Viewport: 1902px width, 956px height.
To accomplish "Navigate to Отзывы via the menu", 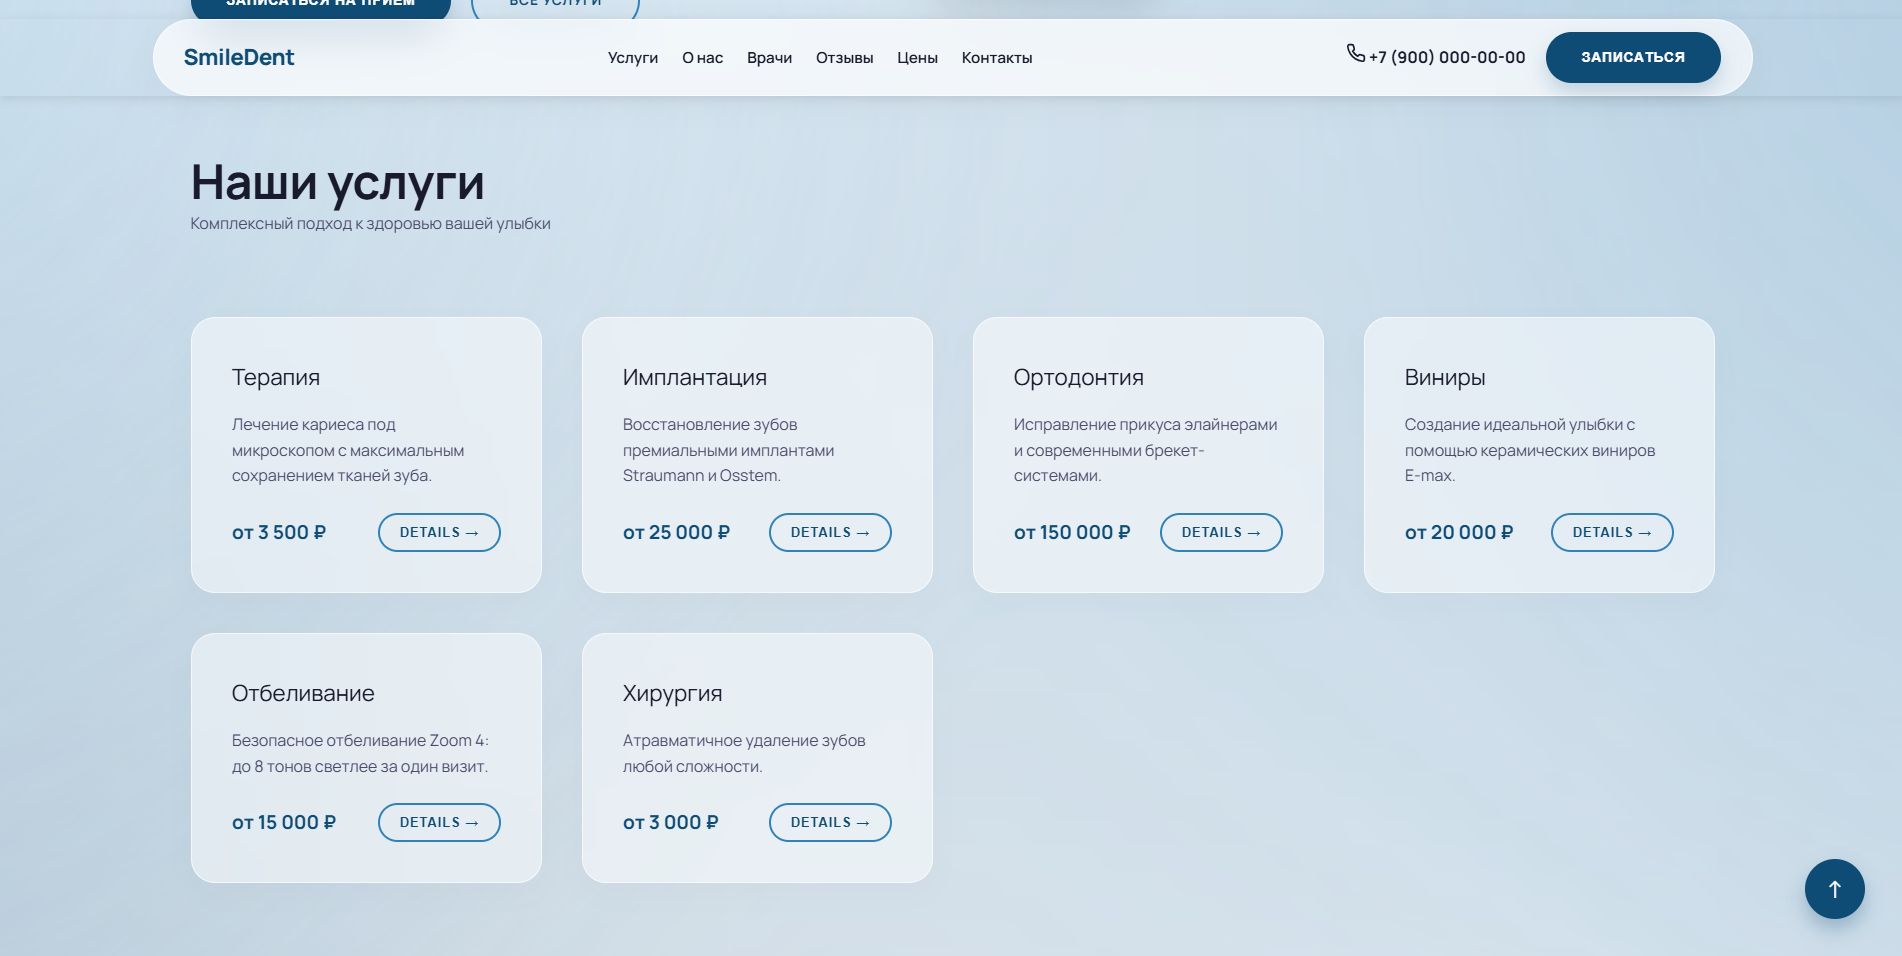I will point(844,57).
